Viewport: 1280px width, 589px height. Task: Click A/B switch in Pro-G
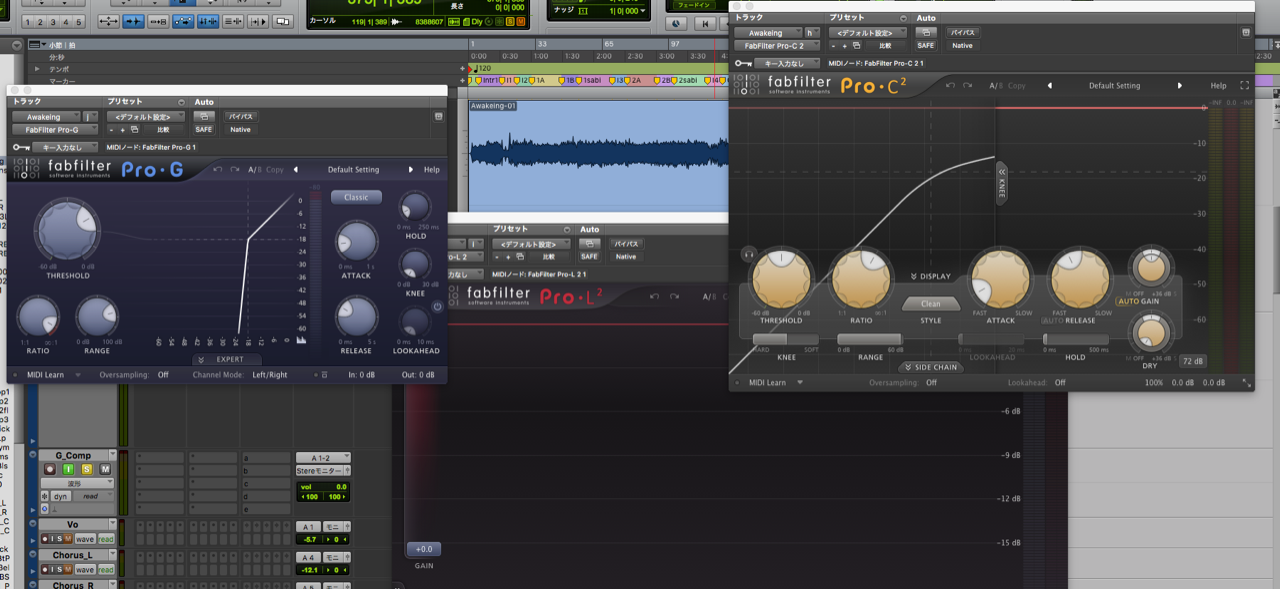(x=253, y=170)
